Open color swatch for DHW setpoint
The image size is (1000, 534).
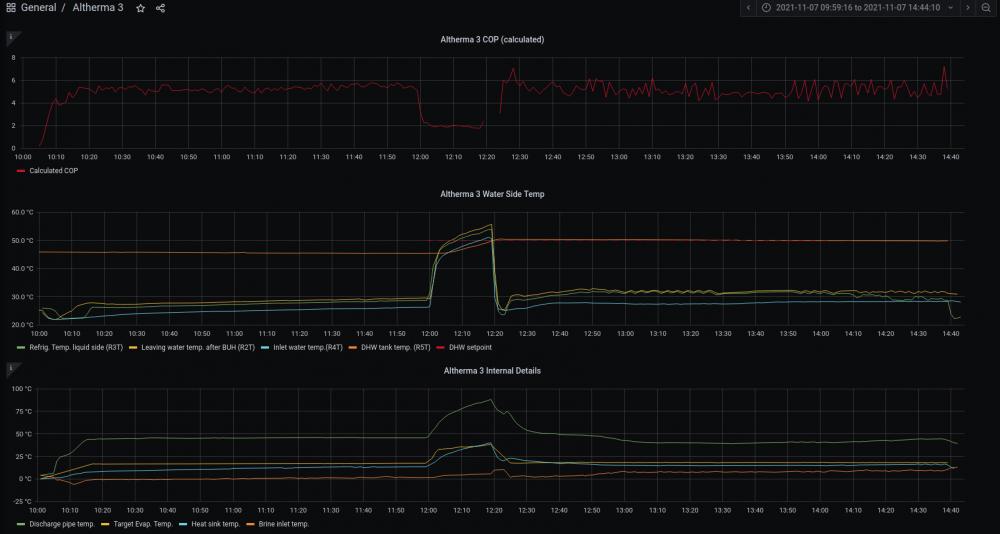point(443,348)
